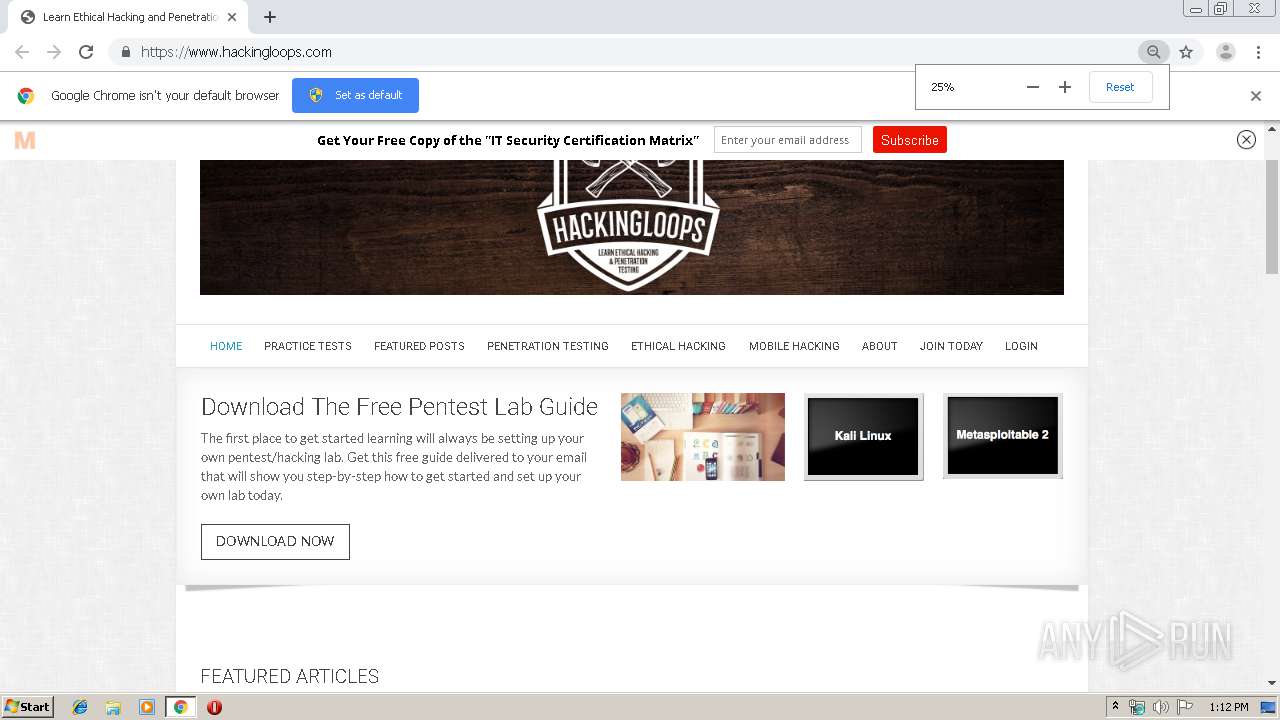Open the LOGIN menu item
This screenshot has height=720, width=1280.
(1021, 346)
